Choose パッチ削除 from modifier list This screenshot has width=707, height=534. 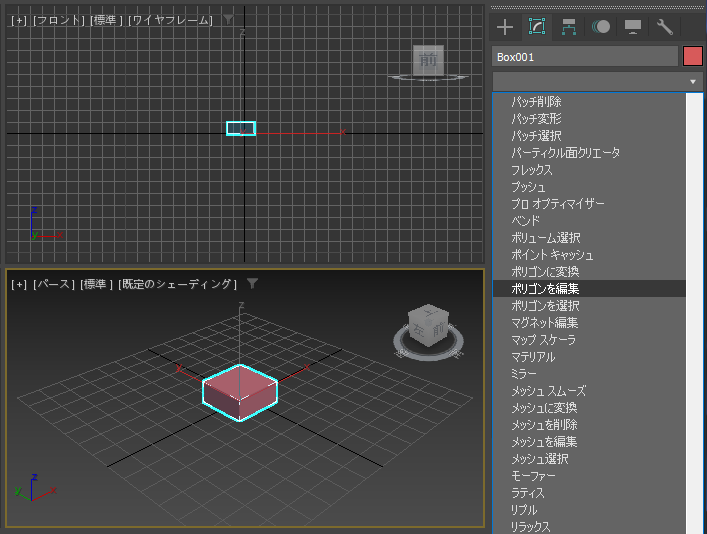coord(589,101)
